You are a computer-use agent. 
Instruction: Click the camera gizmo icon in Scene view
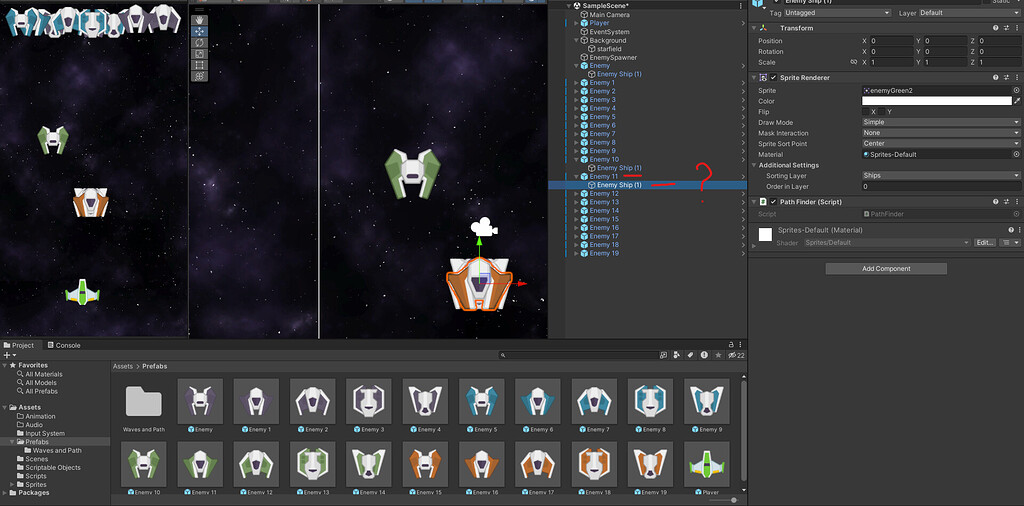484,227
